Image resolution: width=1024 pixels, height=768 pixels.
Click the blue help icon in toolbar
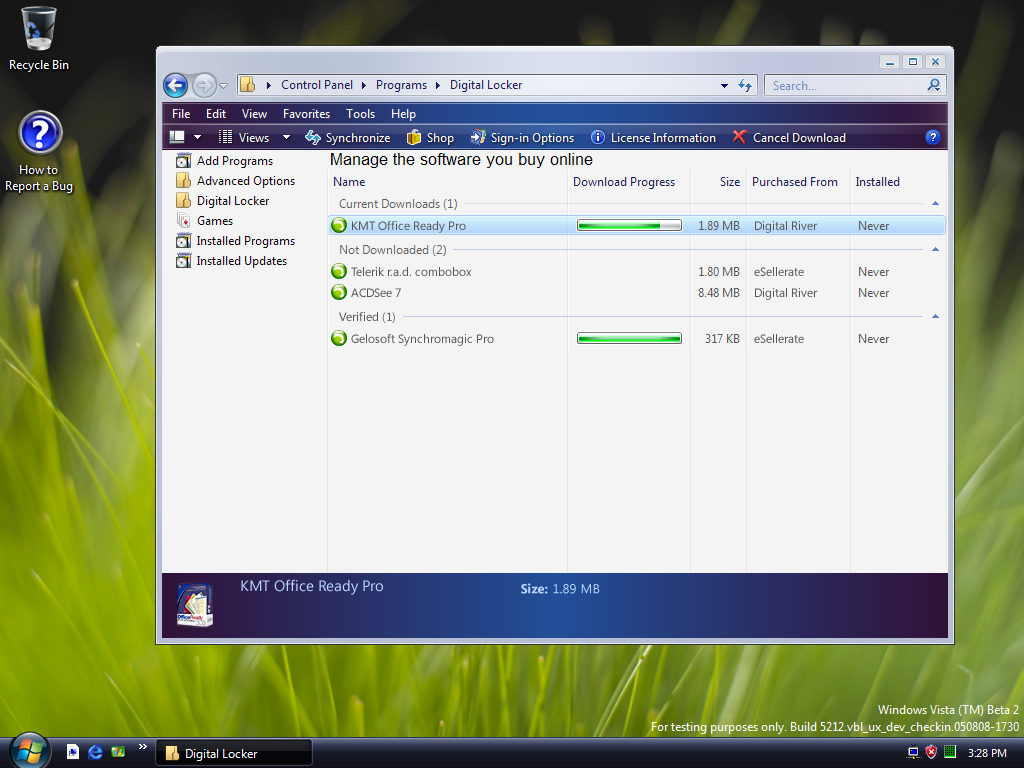click(933, 138)
